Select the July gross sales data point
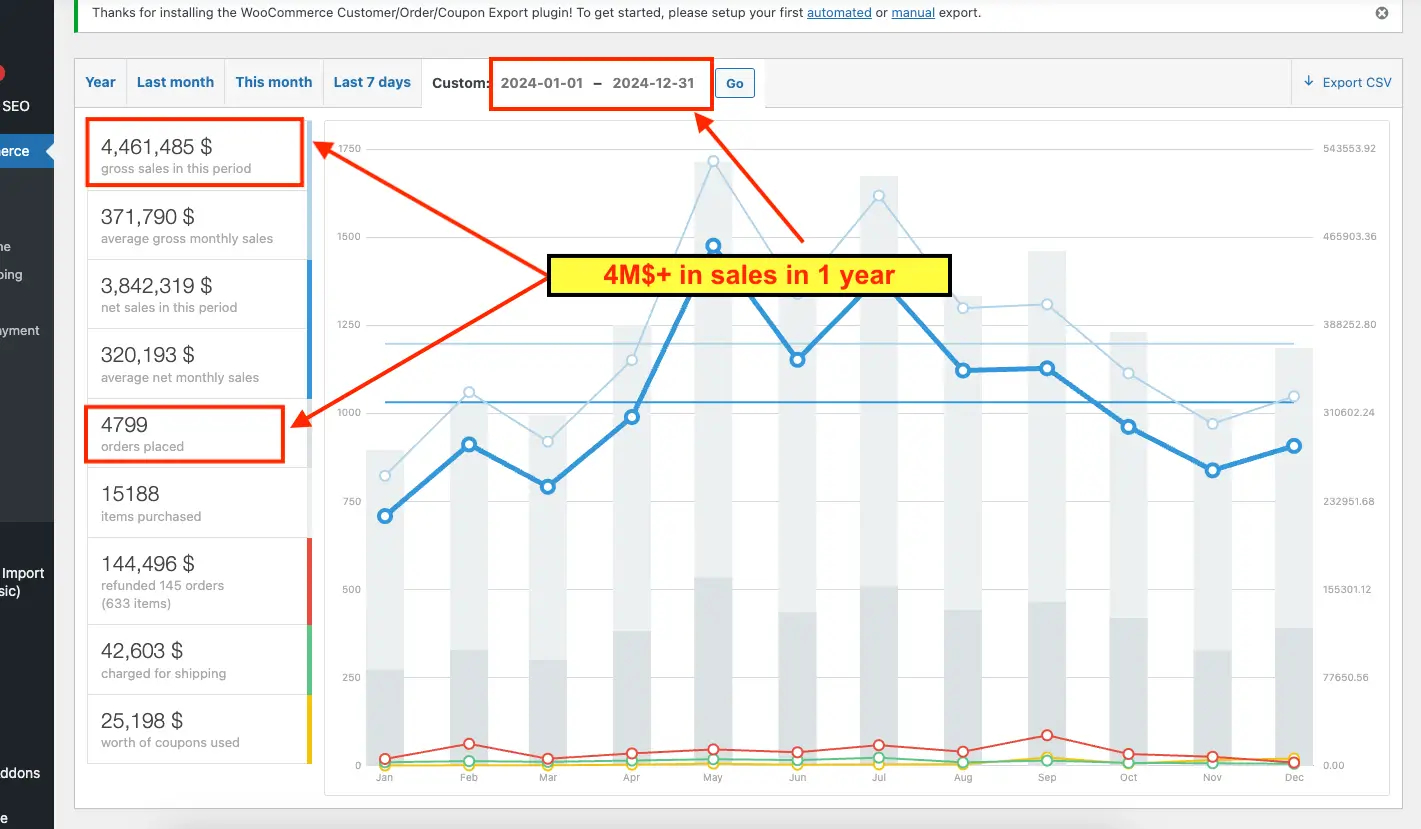 click(879, 196)
